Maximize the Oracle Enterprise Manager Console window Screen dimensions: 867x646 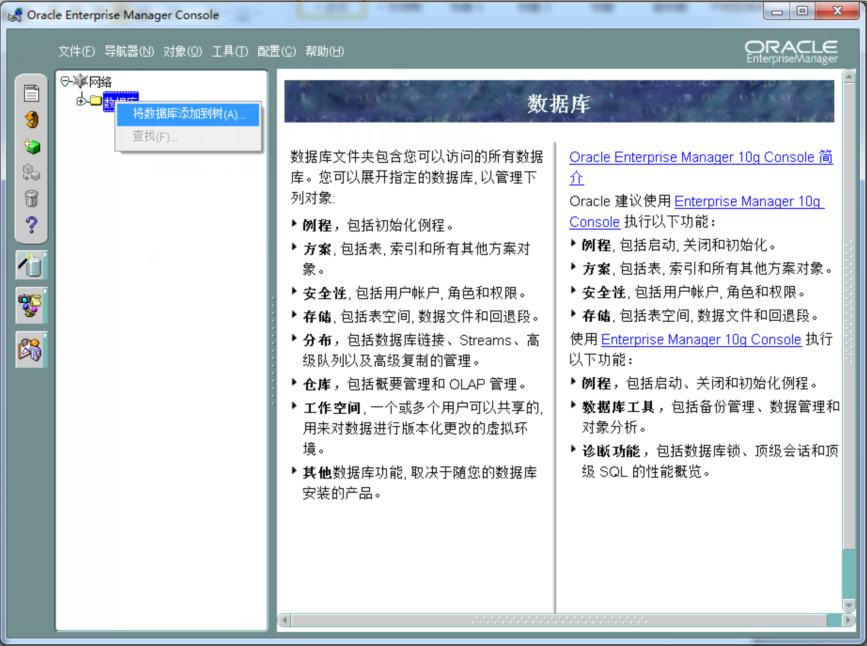point(802,11)
